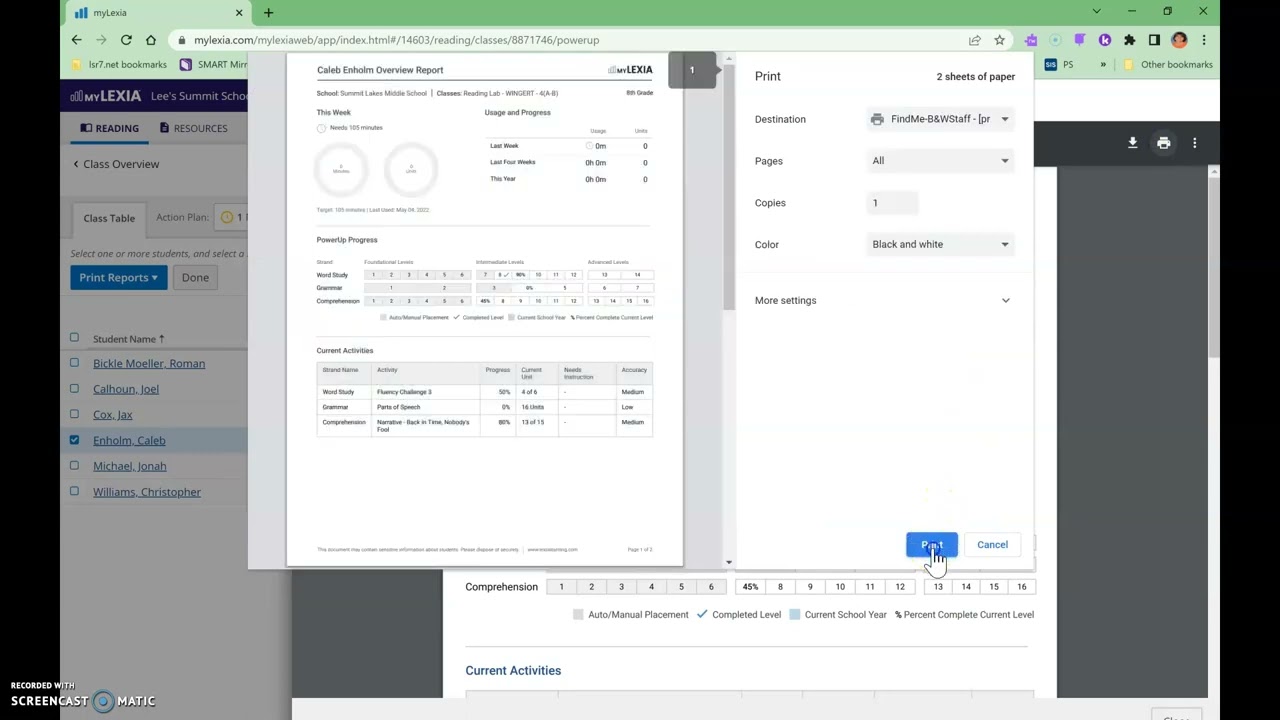Open the browser home page
Screen dimensions: 1280x720
(x=151, y=40)
